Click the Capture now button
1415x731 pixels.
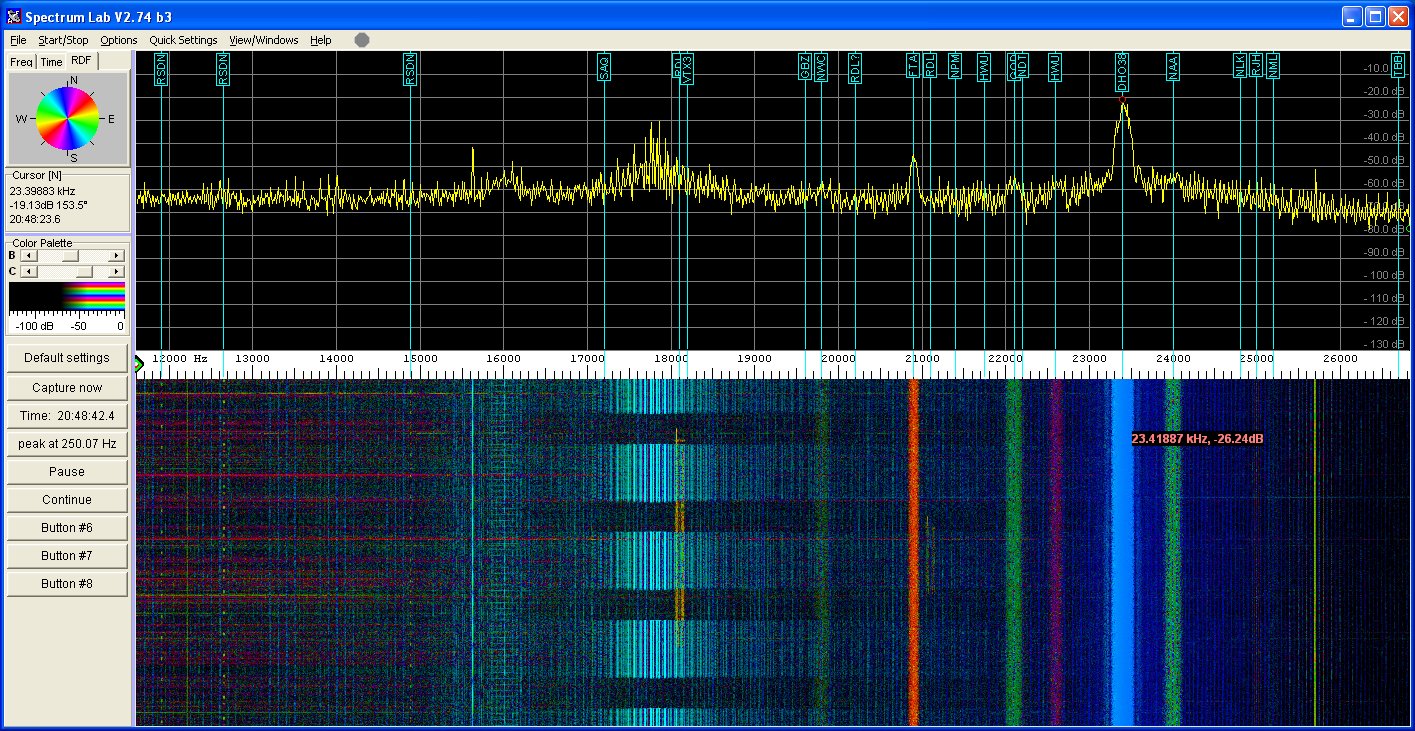click(x=67, y=387)
